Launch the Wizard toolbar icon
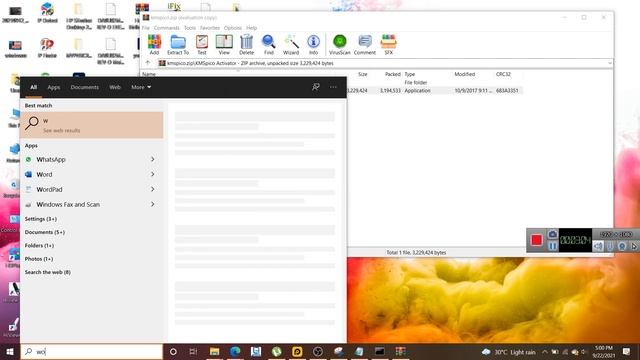Viewport: 640px width, 360px height. coord(291,44)
